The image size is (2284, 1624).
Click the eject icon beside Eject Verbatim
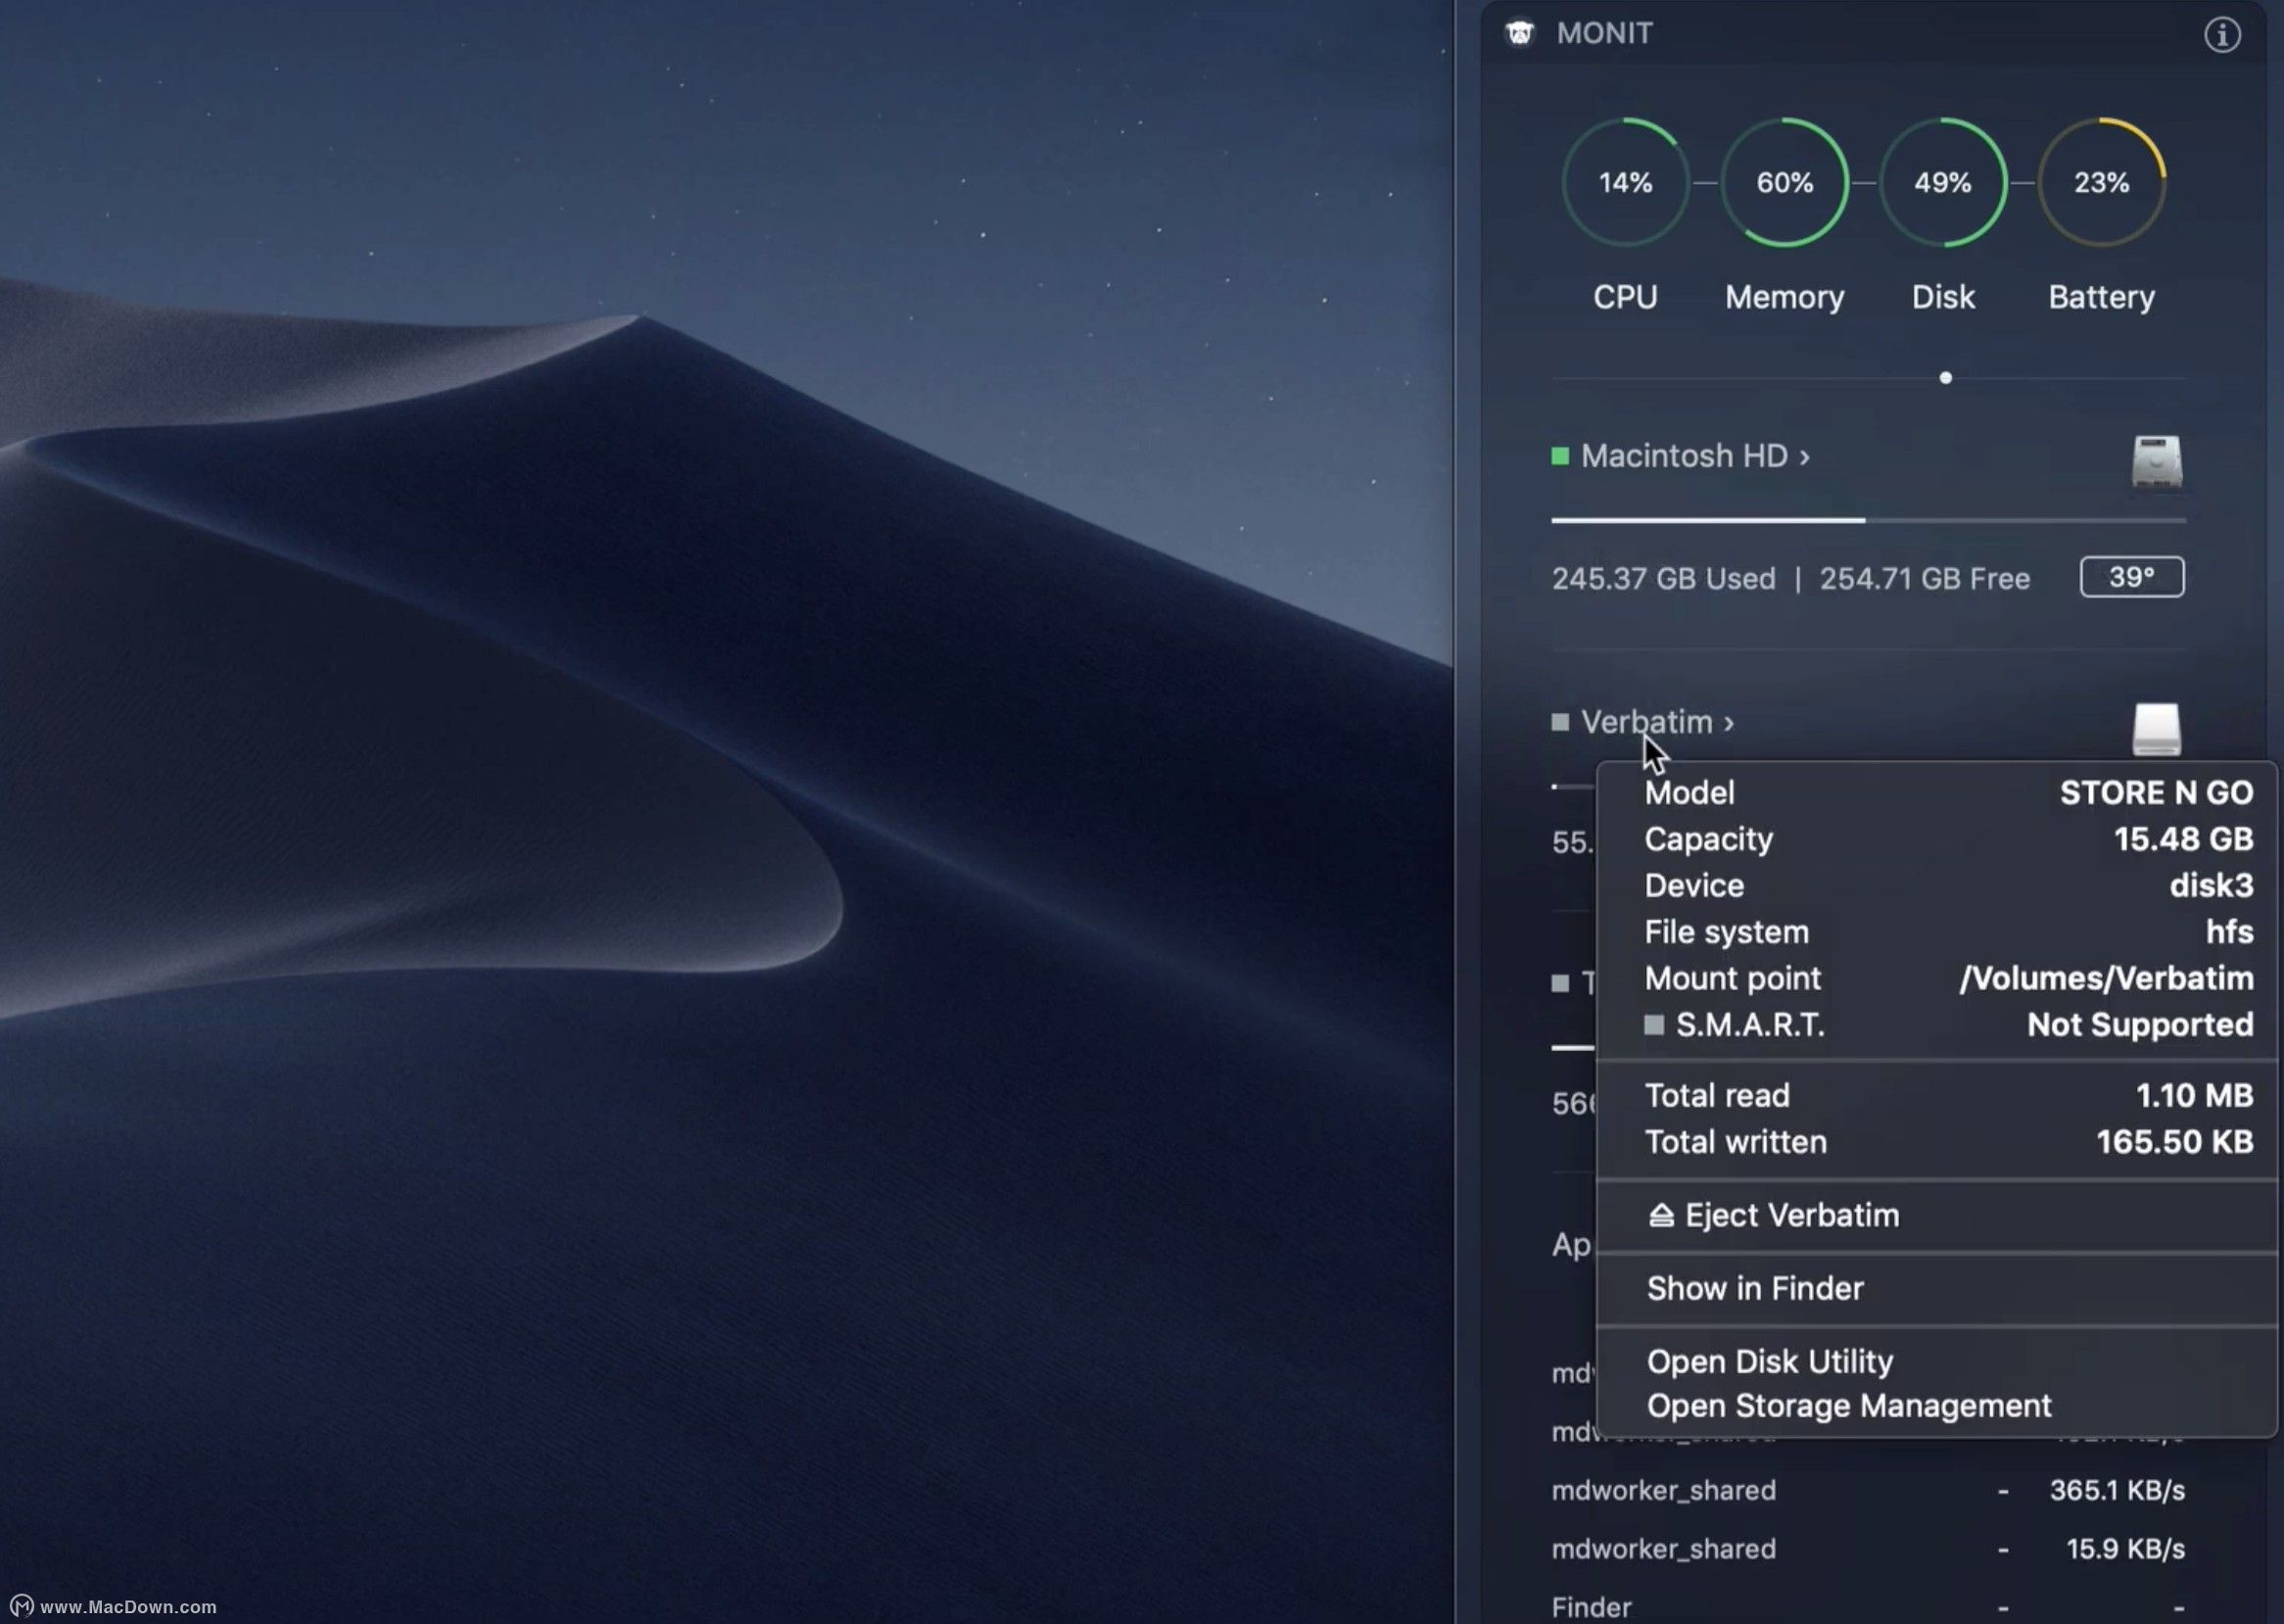tap(1661, 1215)
